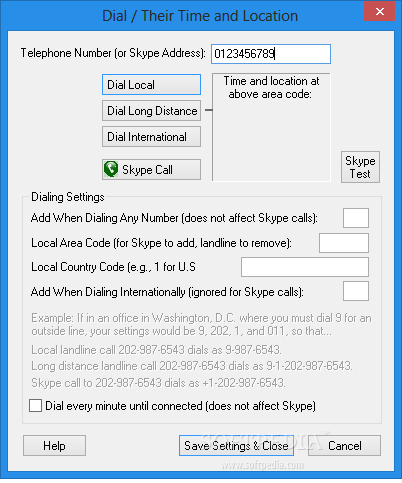Enable Dial every minute until connected
402x483 pixels.
click(35, 406)
